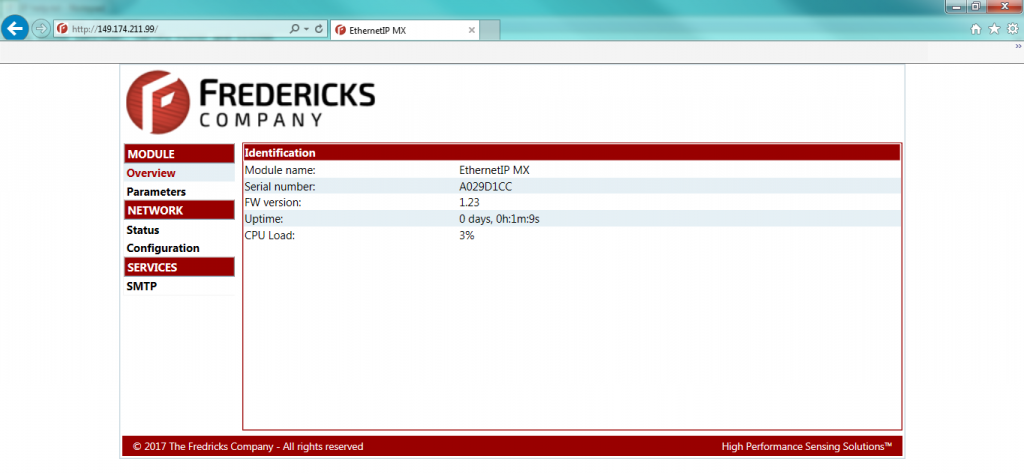
Task: Open the address bar dropdown arrow
Action: tap(306, 29)
